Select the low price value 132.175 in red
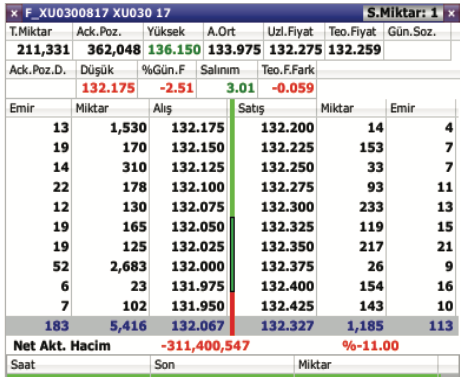Viewport: 467px width, 385px height. [108, 88]
